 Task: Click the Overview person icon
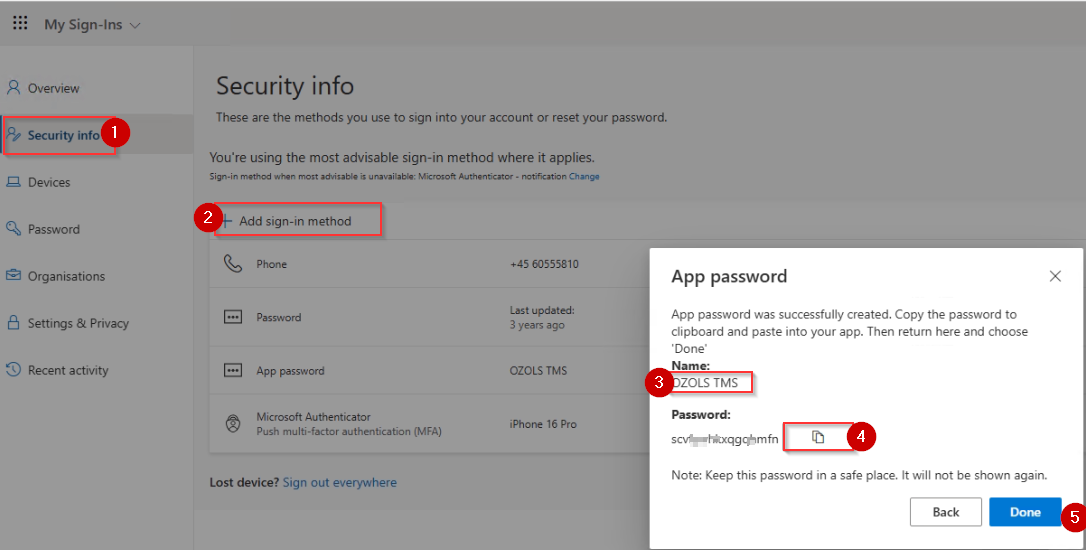(13, 87)
